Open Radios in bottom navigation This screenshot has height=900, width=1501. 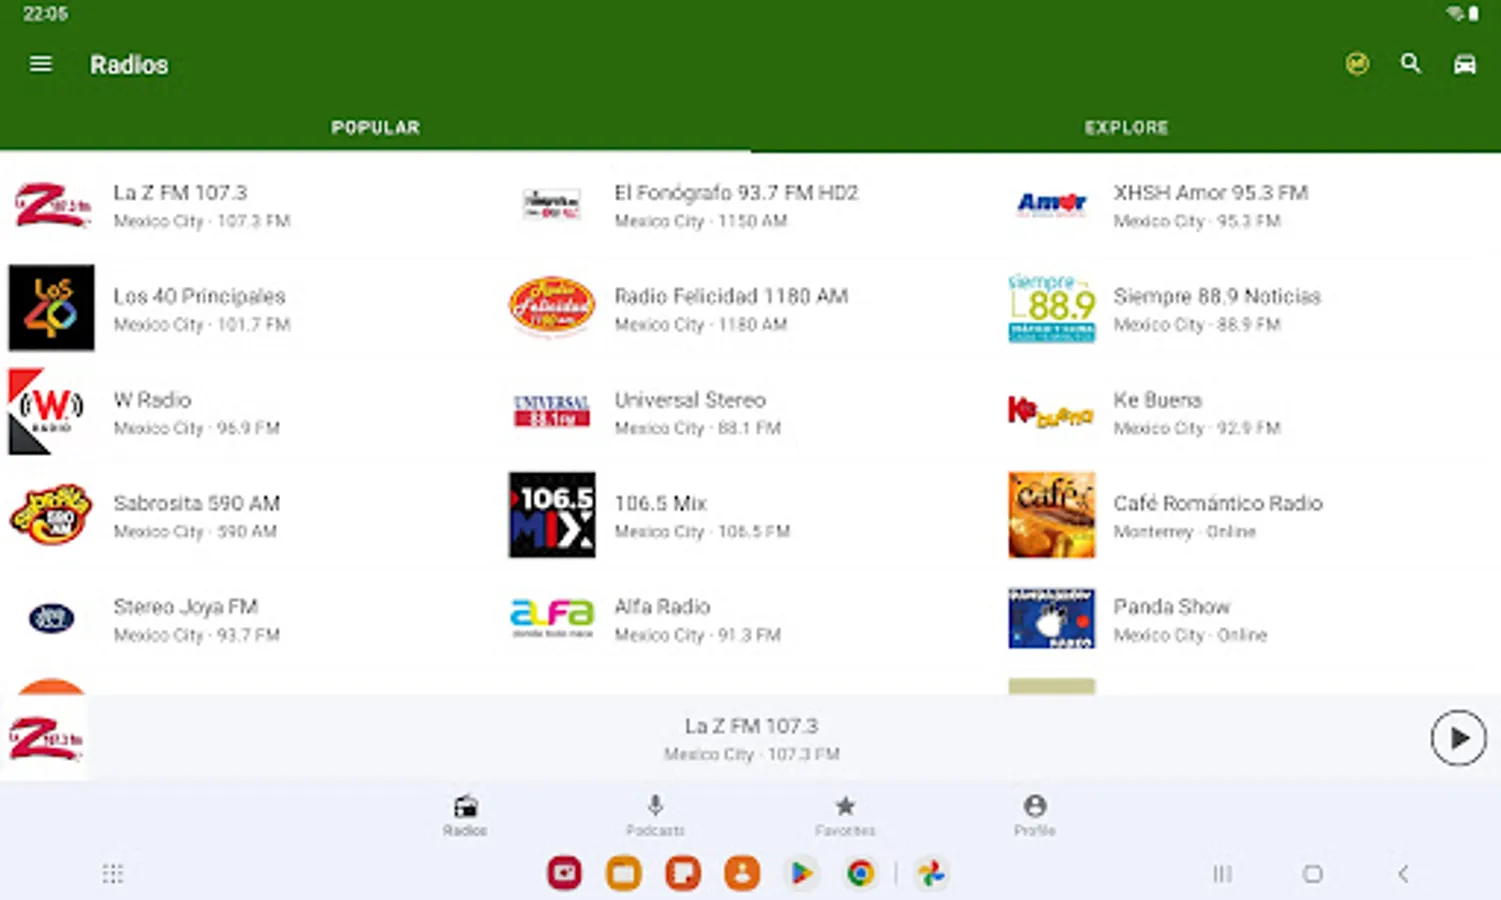tap(465, 815)
